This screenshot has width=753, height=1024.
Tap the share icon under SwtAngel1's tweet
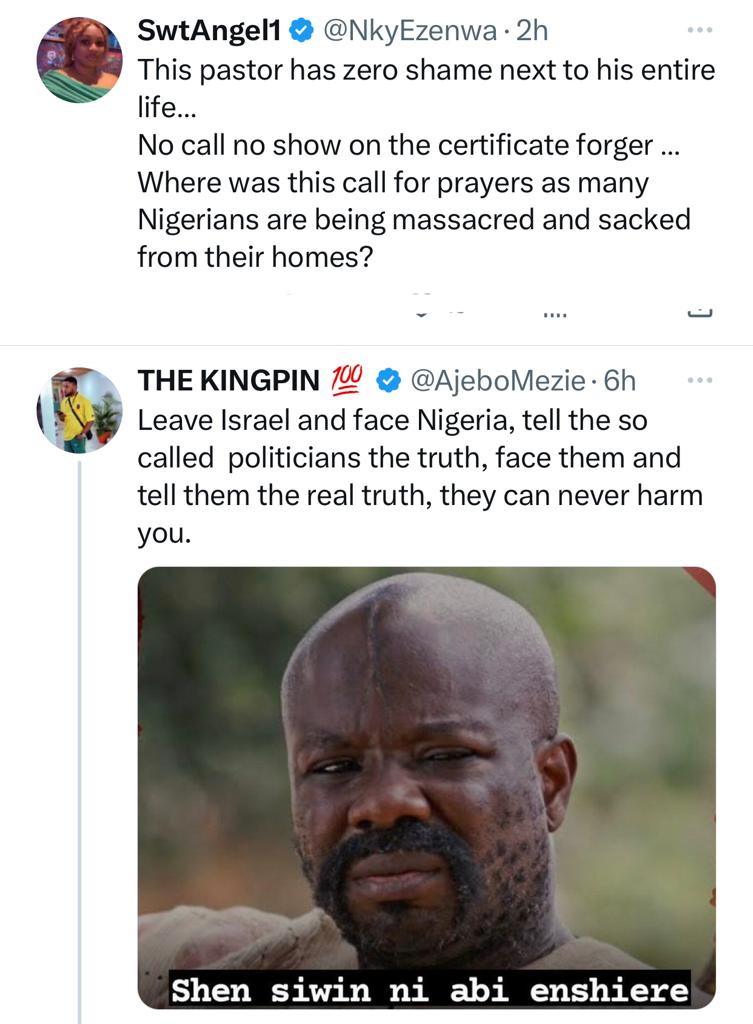[x=700, y=314]
